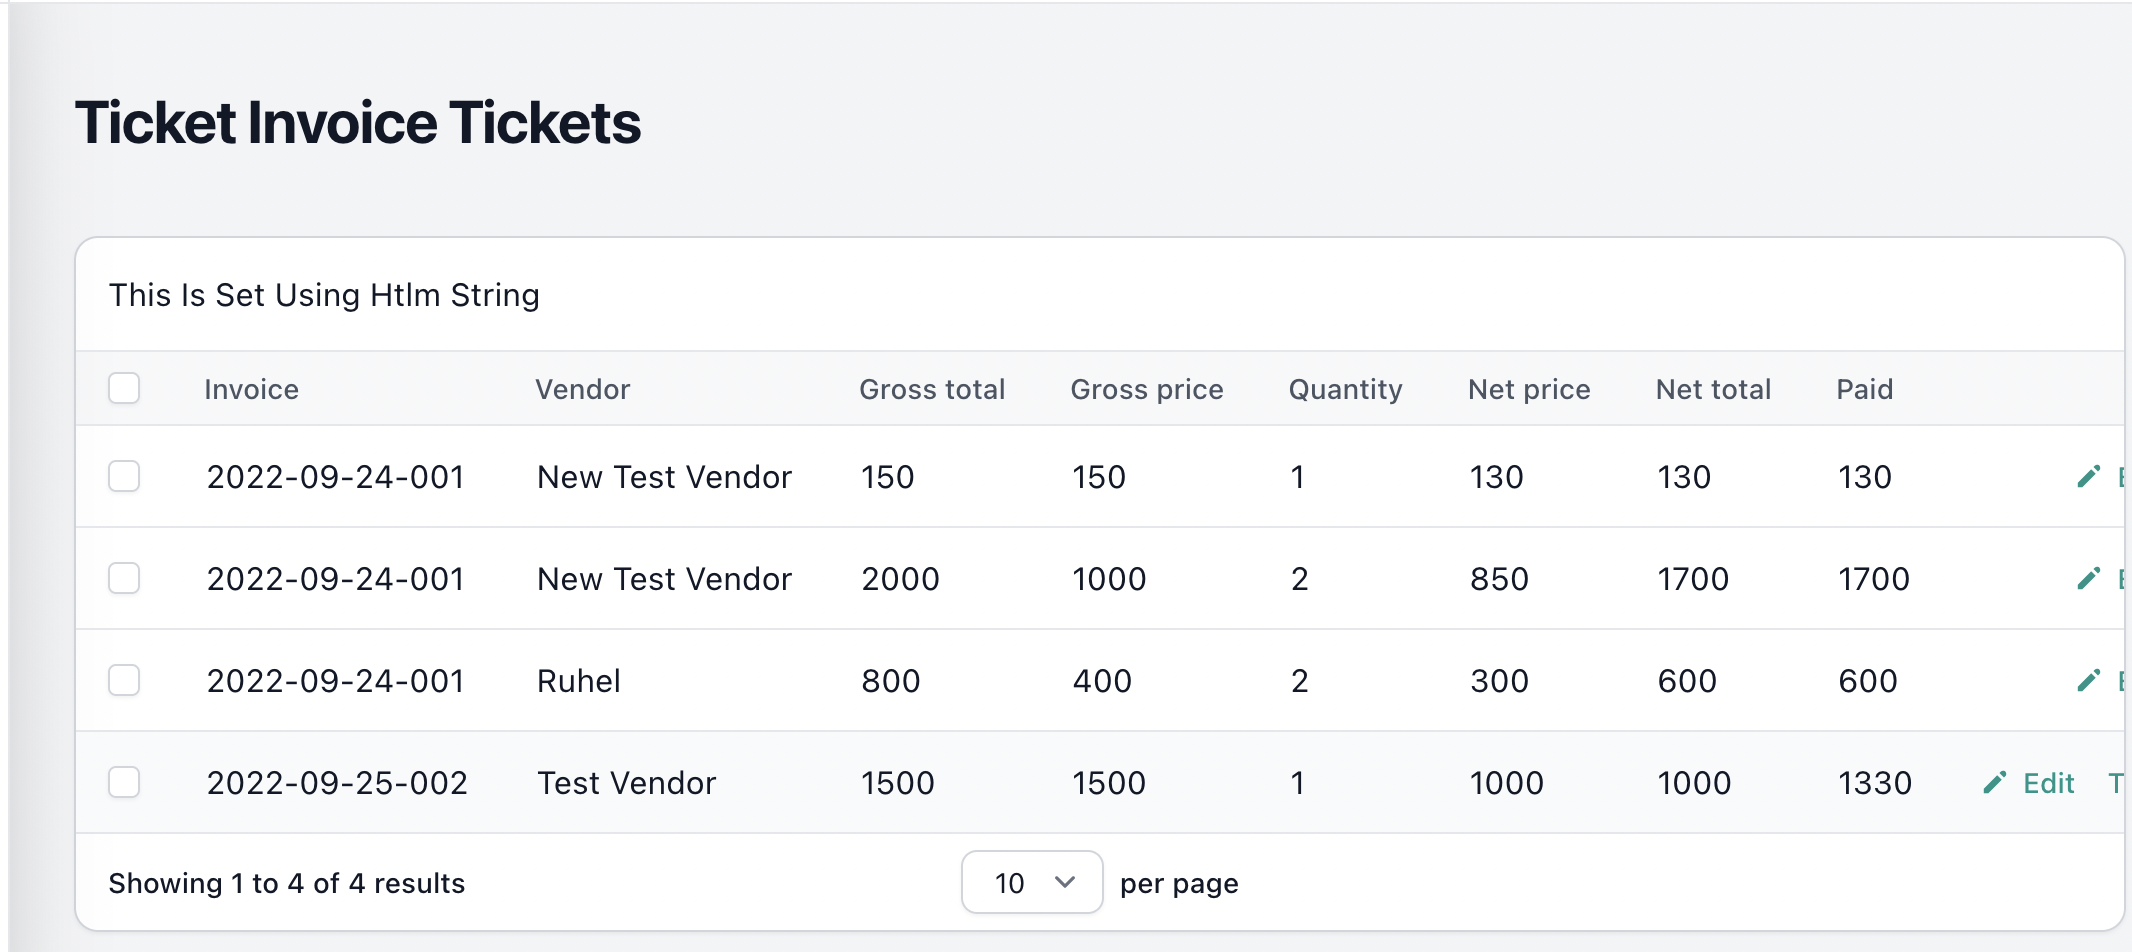Mark the checkbox for invoice 2022-09-25-002
The height and width of the screenshot is (952, 2132).
pyautogui.click(x=124, y=782)
